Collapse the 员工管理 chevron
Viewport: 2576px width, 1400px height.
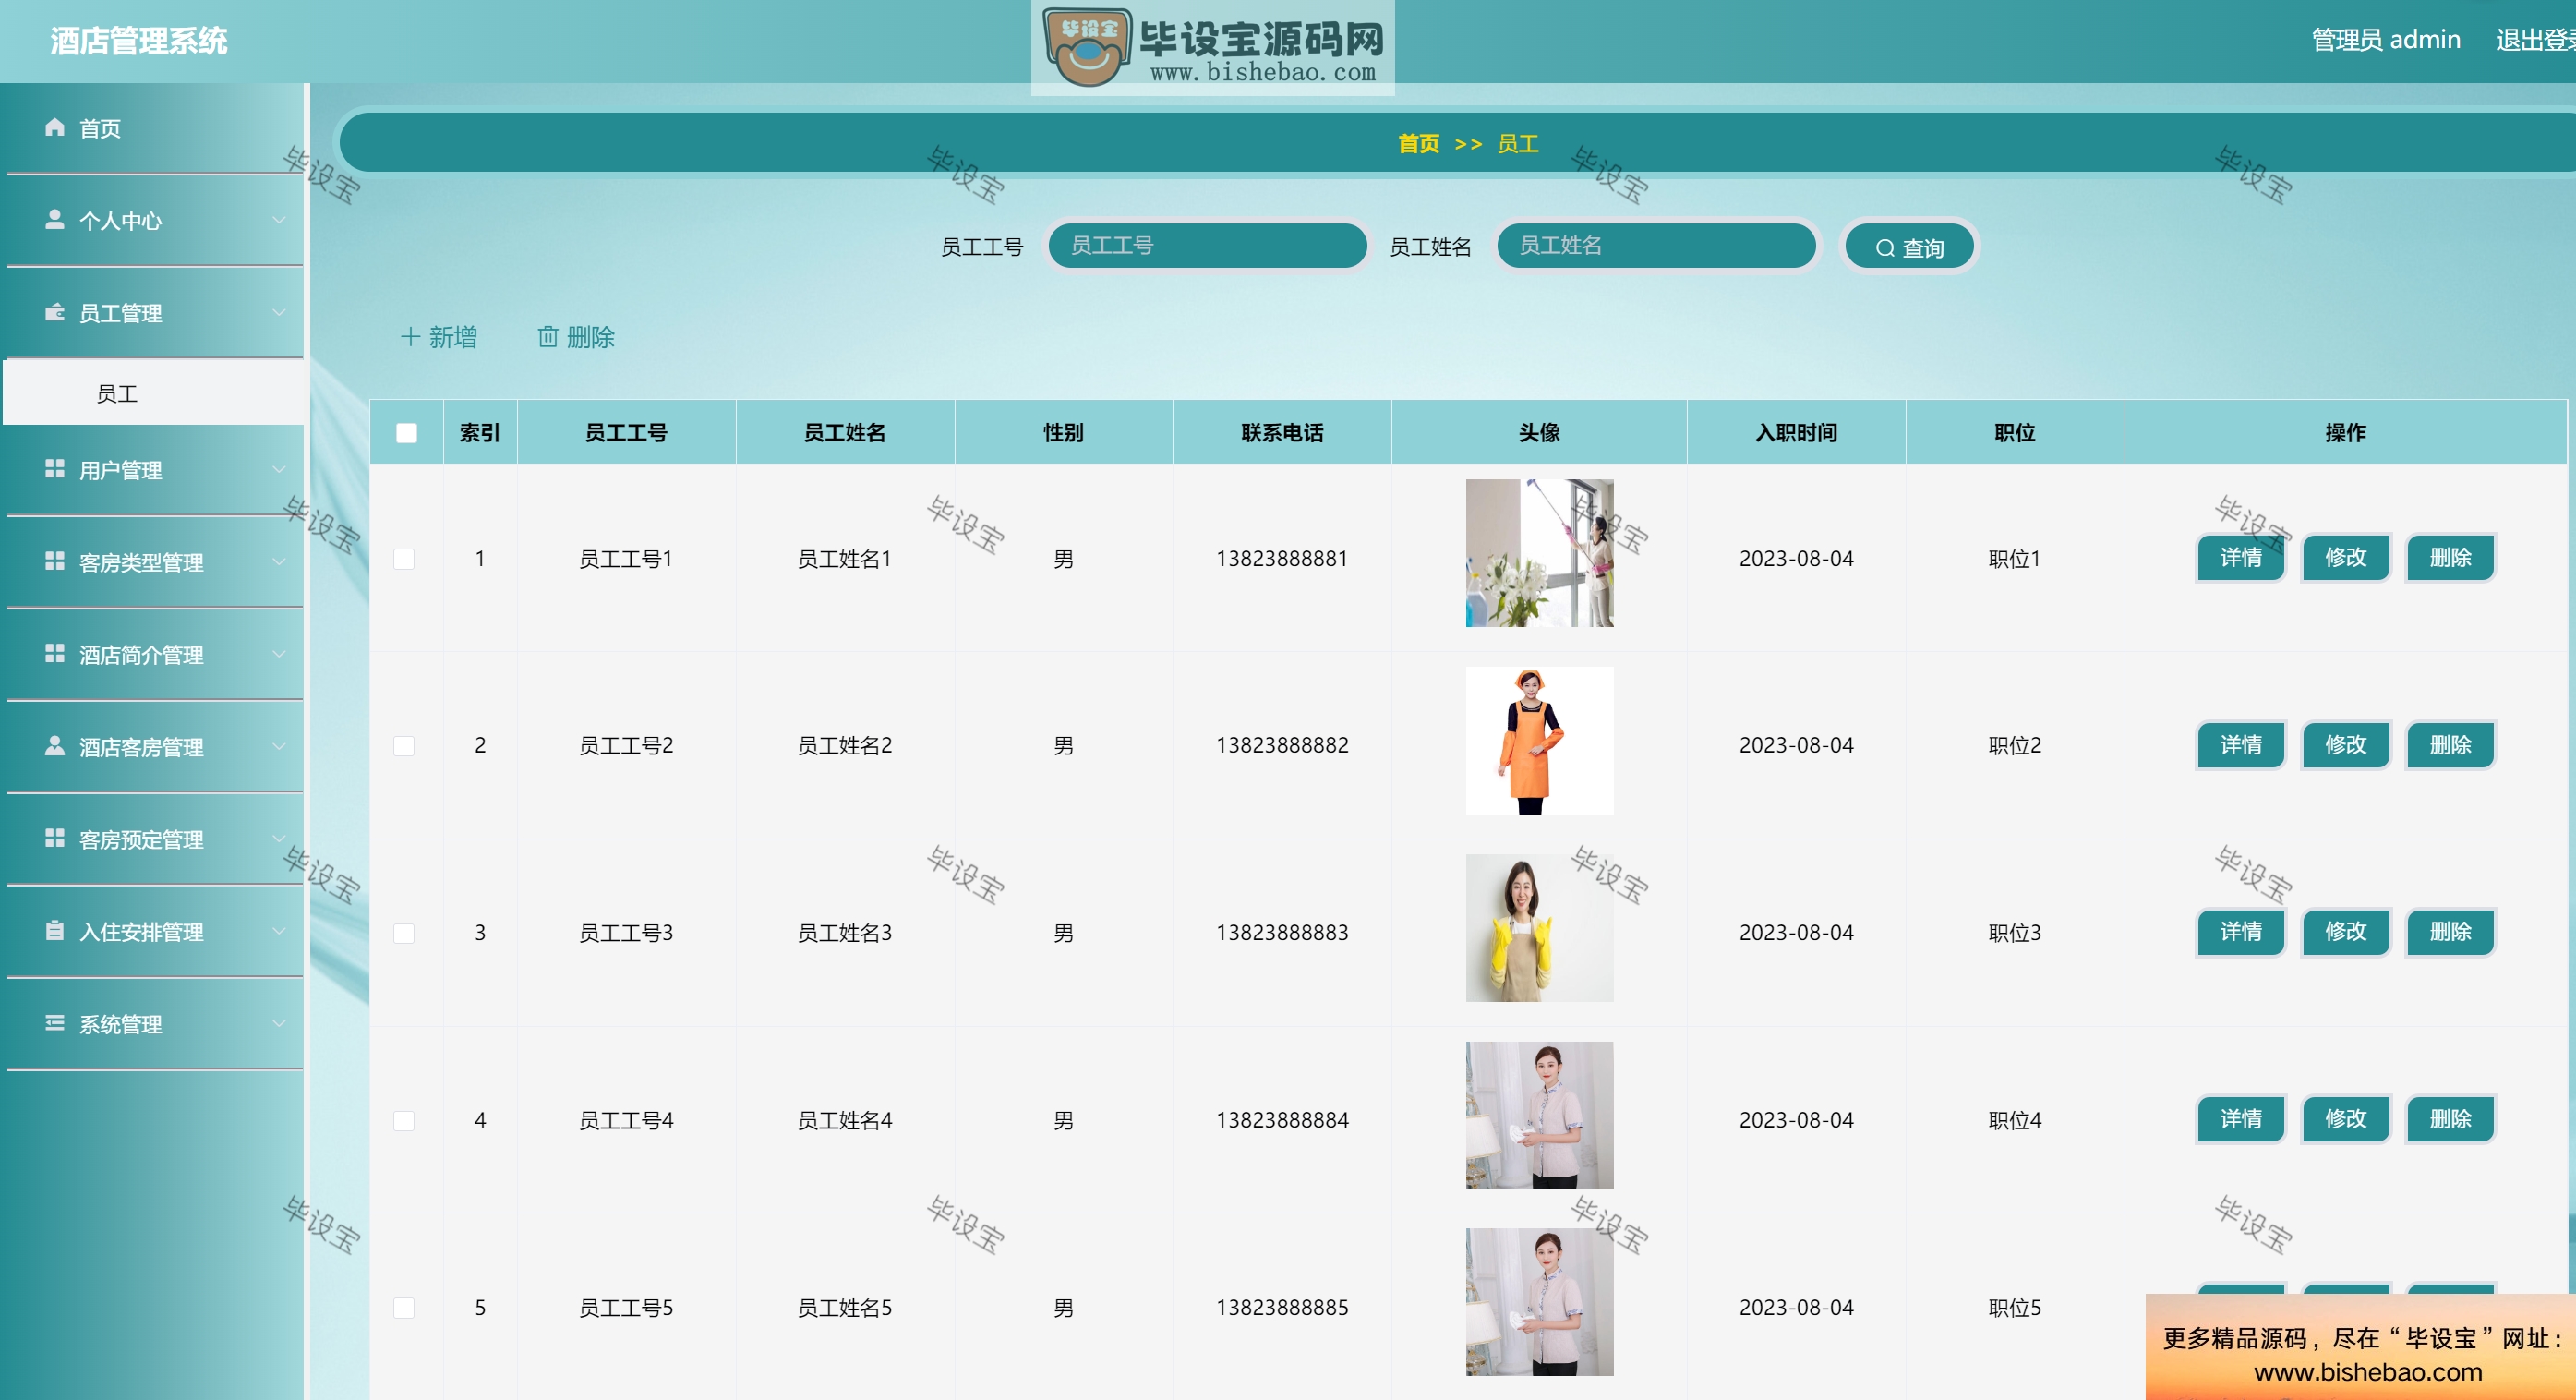(x=279, y=312)
